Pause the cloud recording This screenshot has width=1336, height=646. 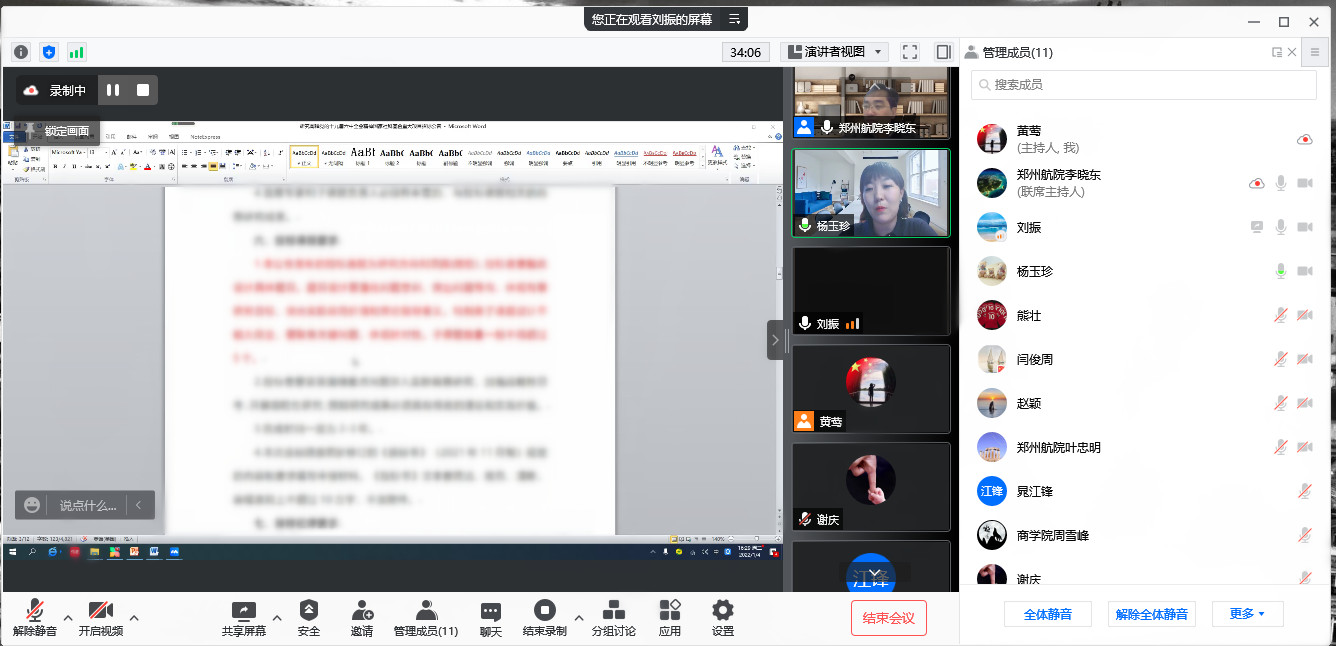tap(113, 90)
